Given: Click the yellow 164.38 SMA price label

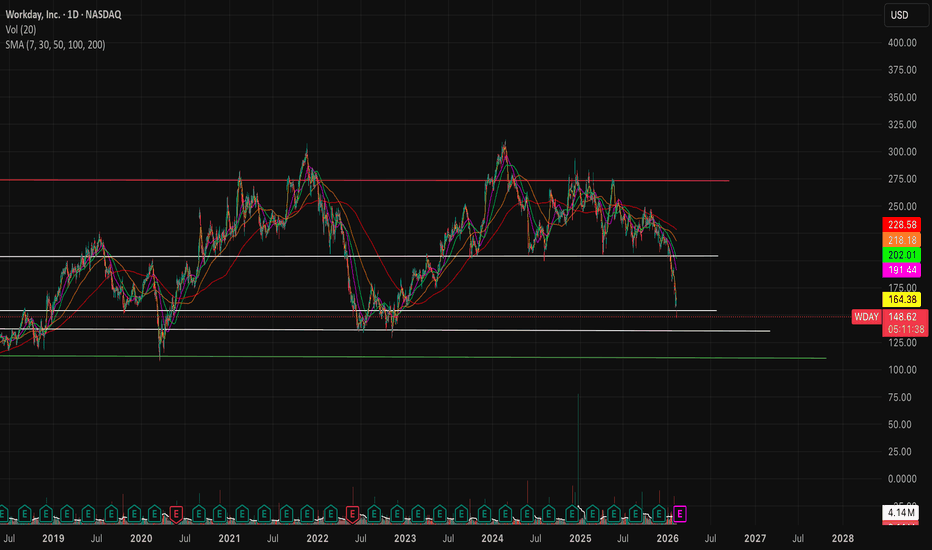Looking at the screenshot, I should pos(903,299).
